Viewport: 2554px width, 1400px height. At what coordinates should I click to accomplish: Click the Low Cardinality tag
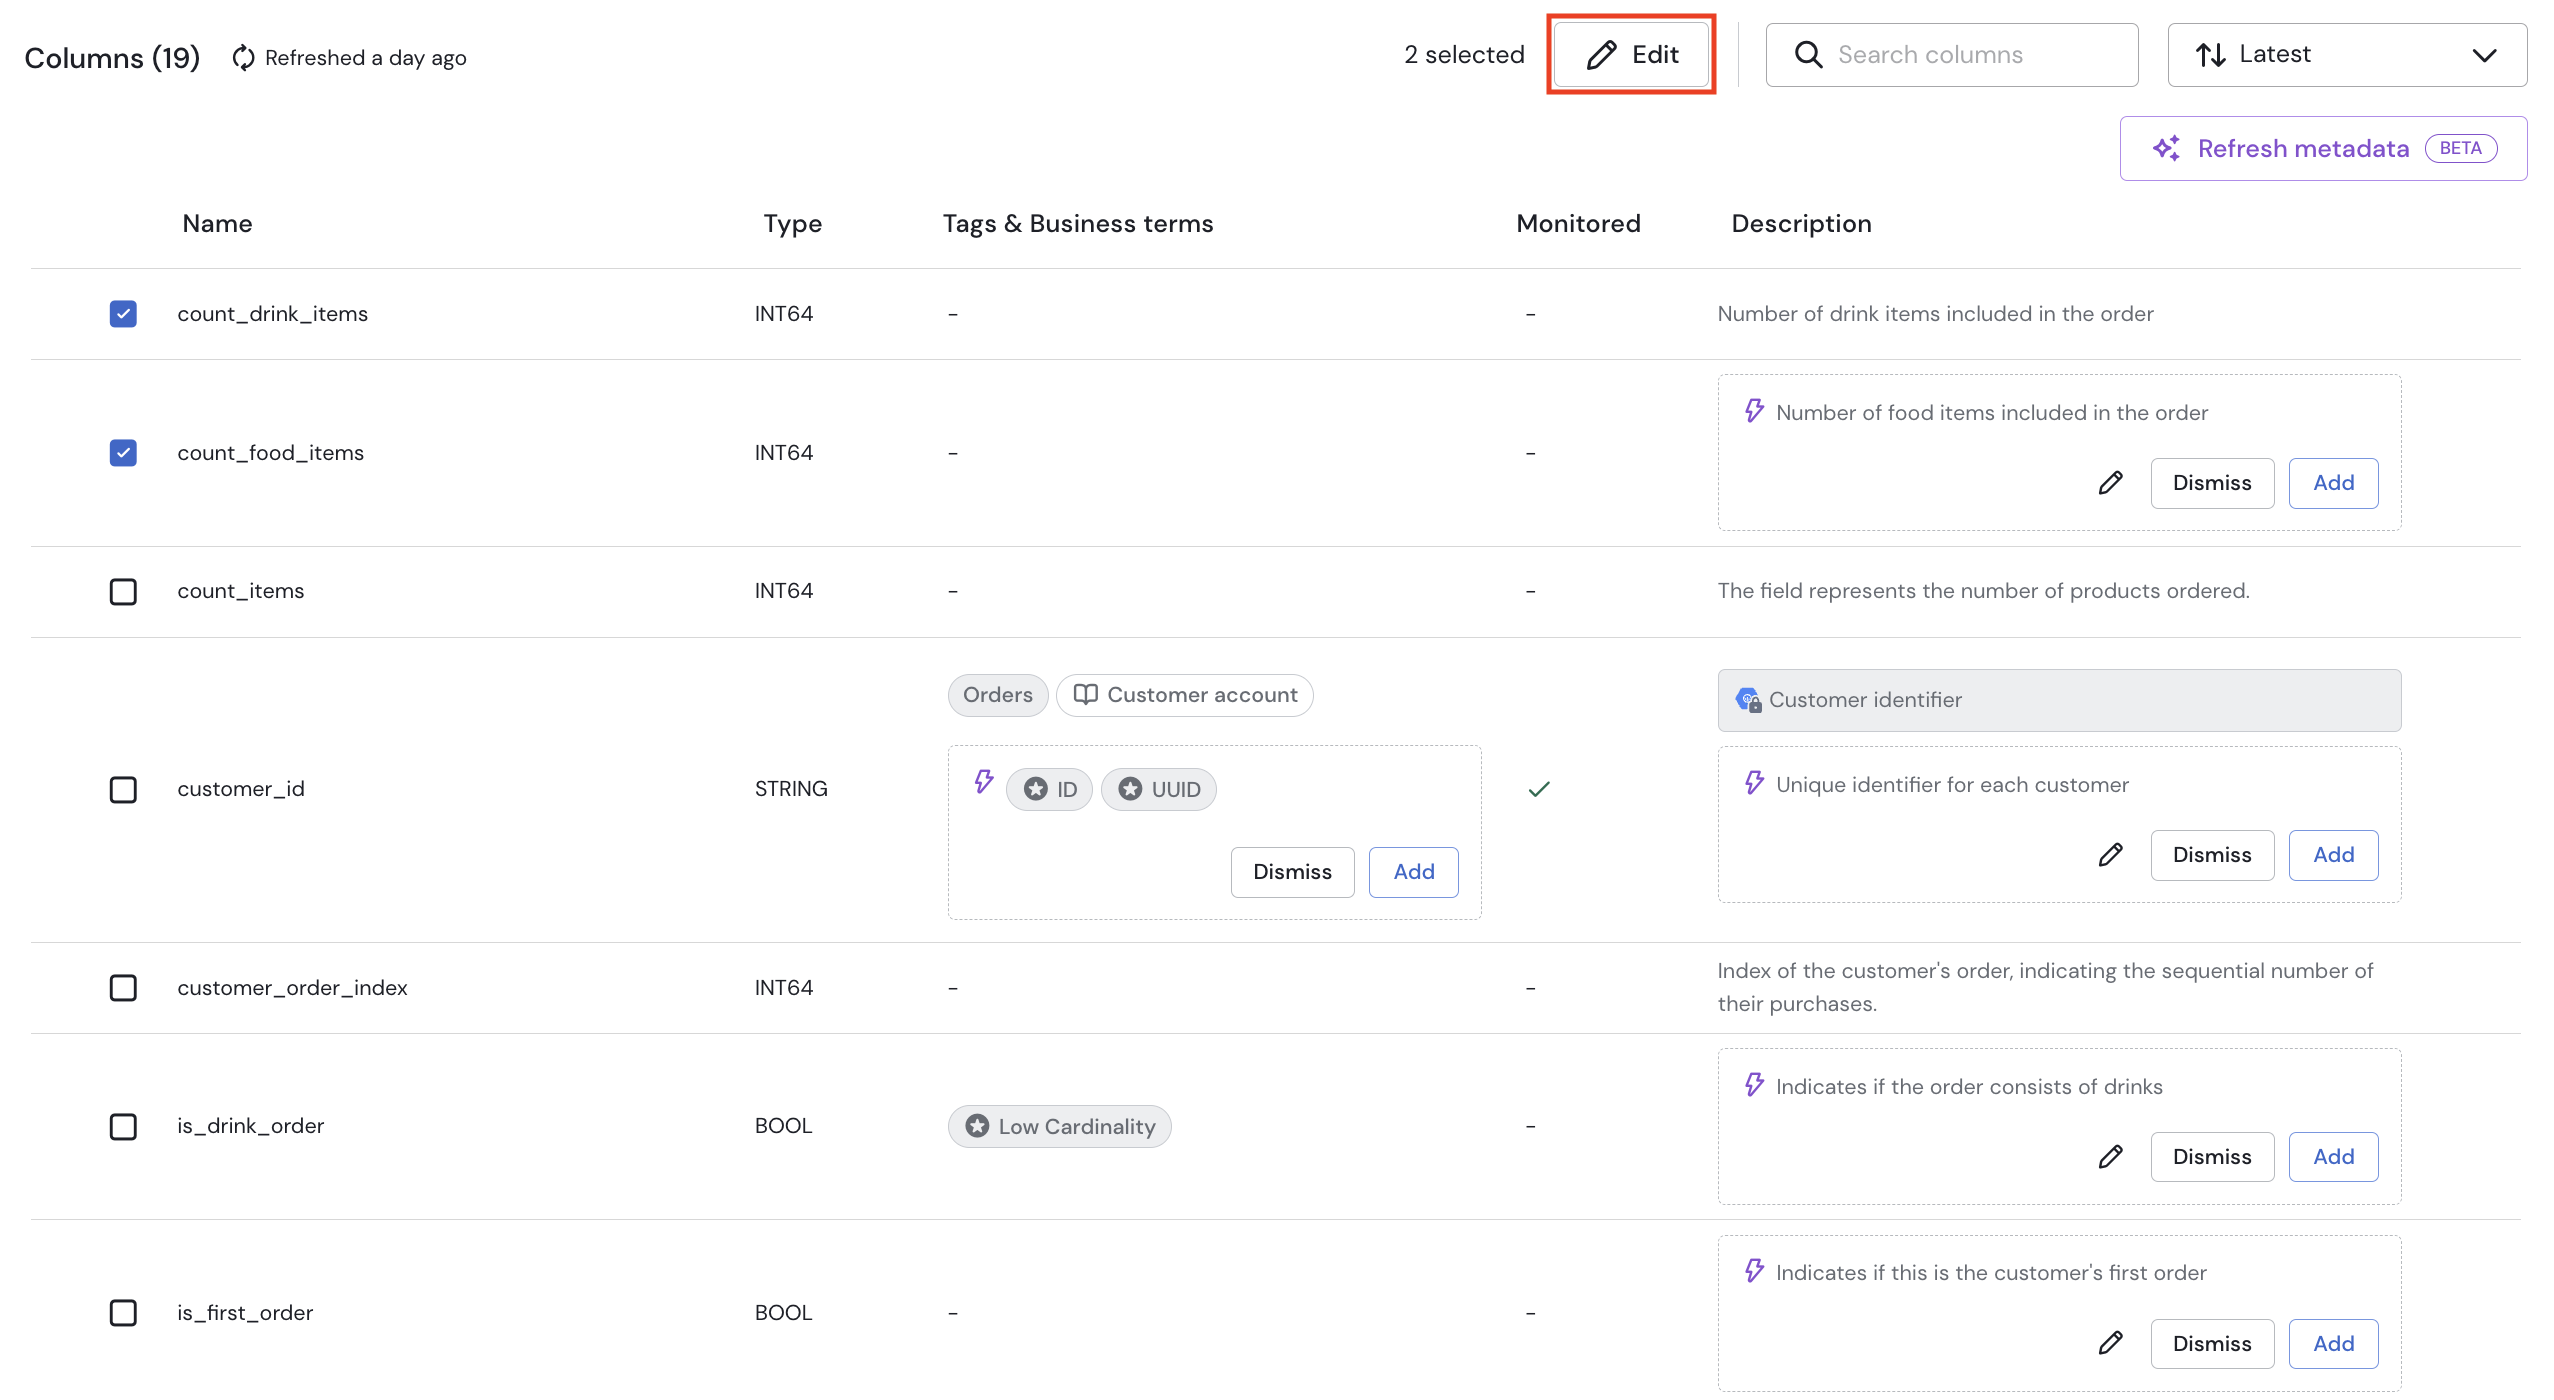[x=1059, y=1127]
